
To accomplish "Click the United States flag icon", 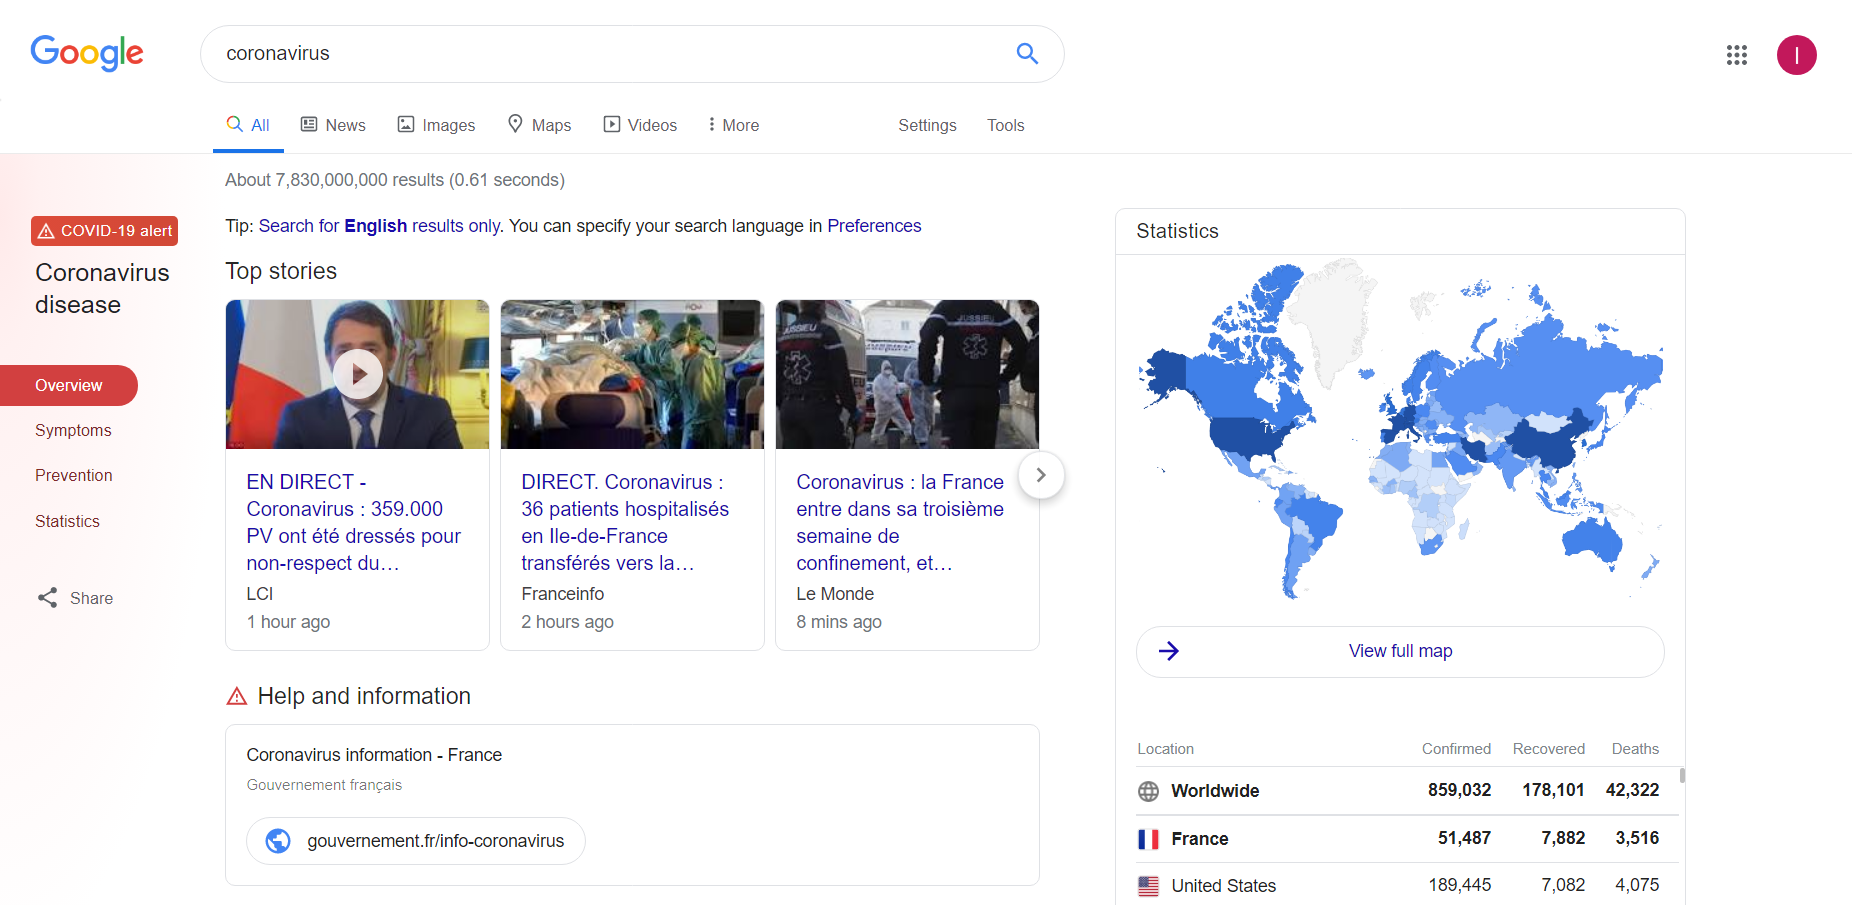I will pos(1148,886).
